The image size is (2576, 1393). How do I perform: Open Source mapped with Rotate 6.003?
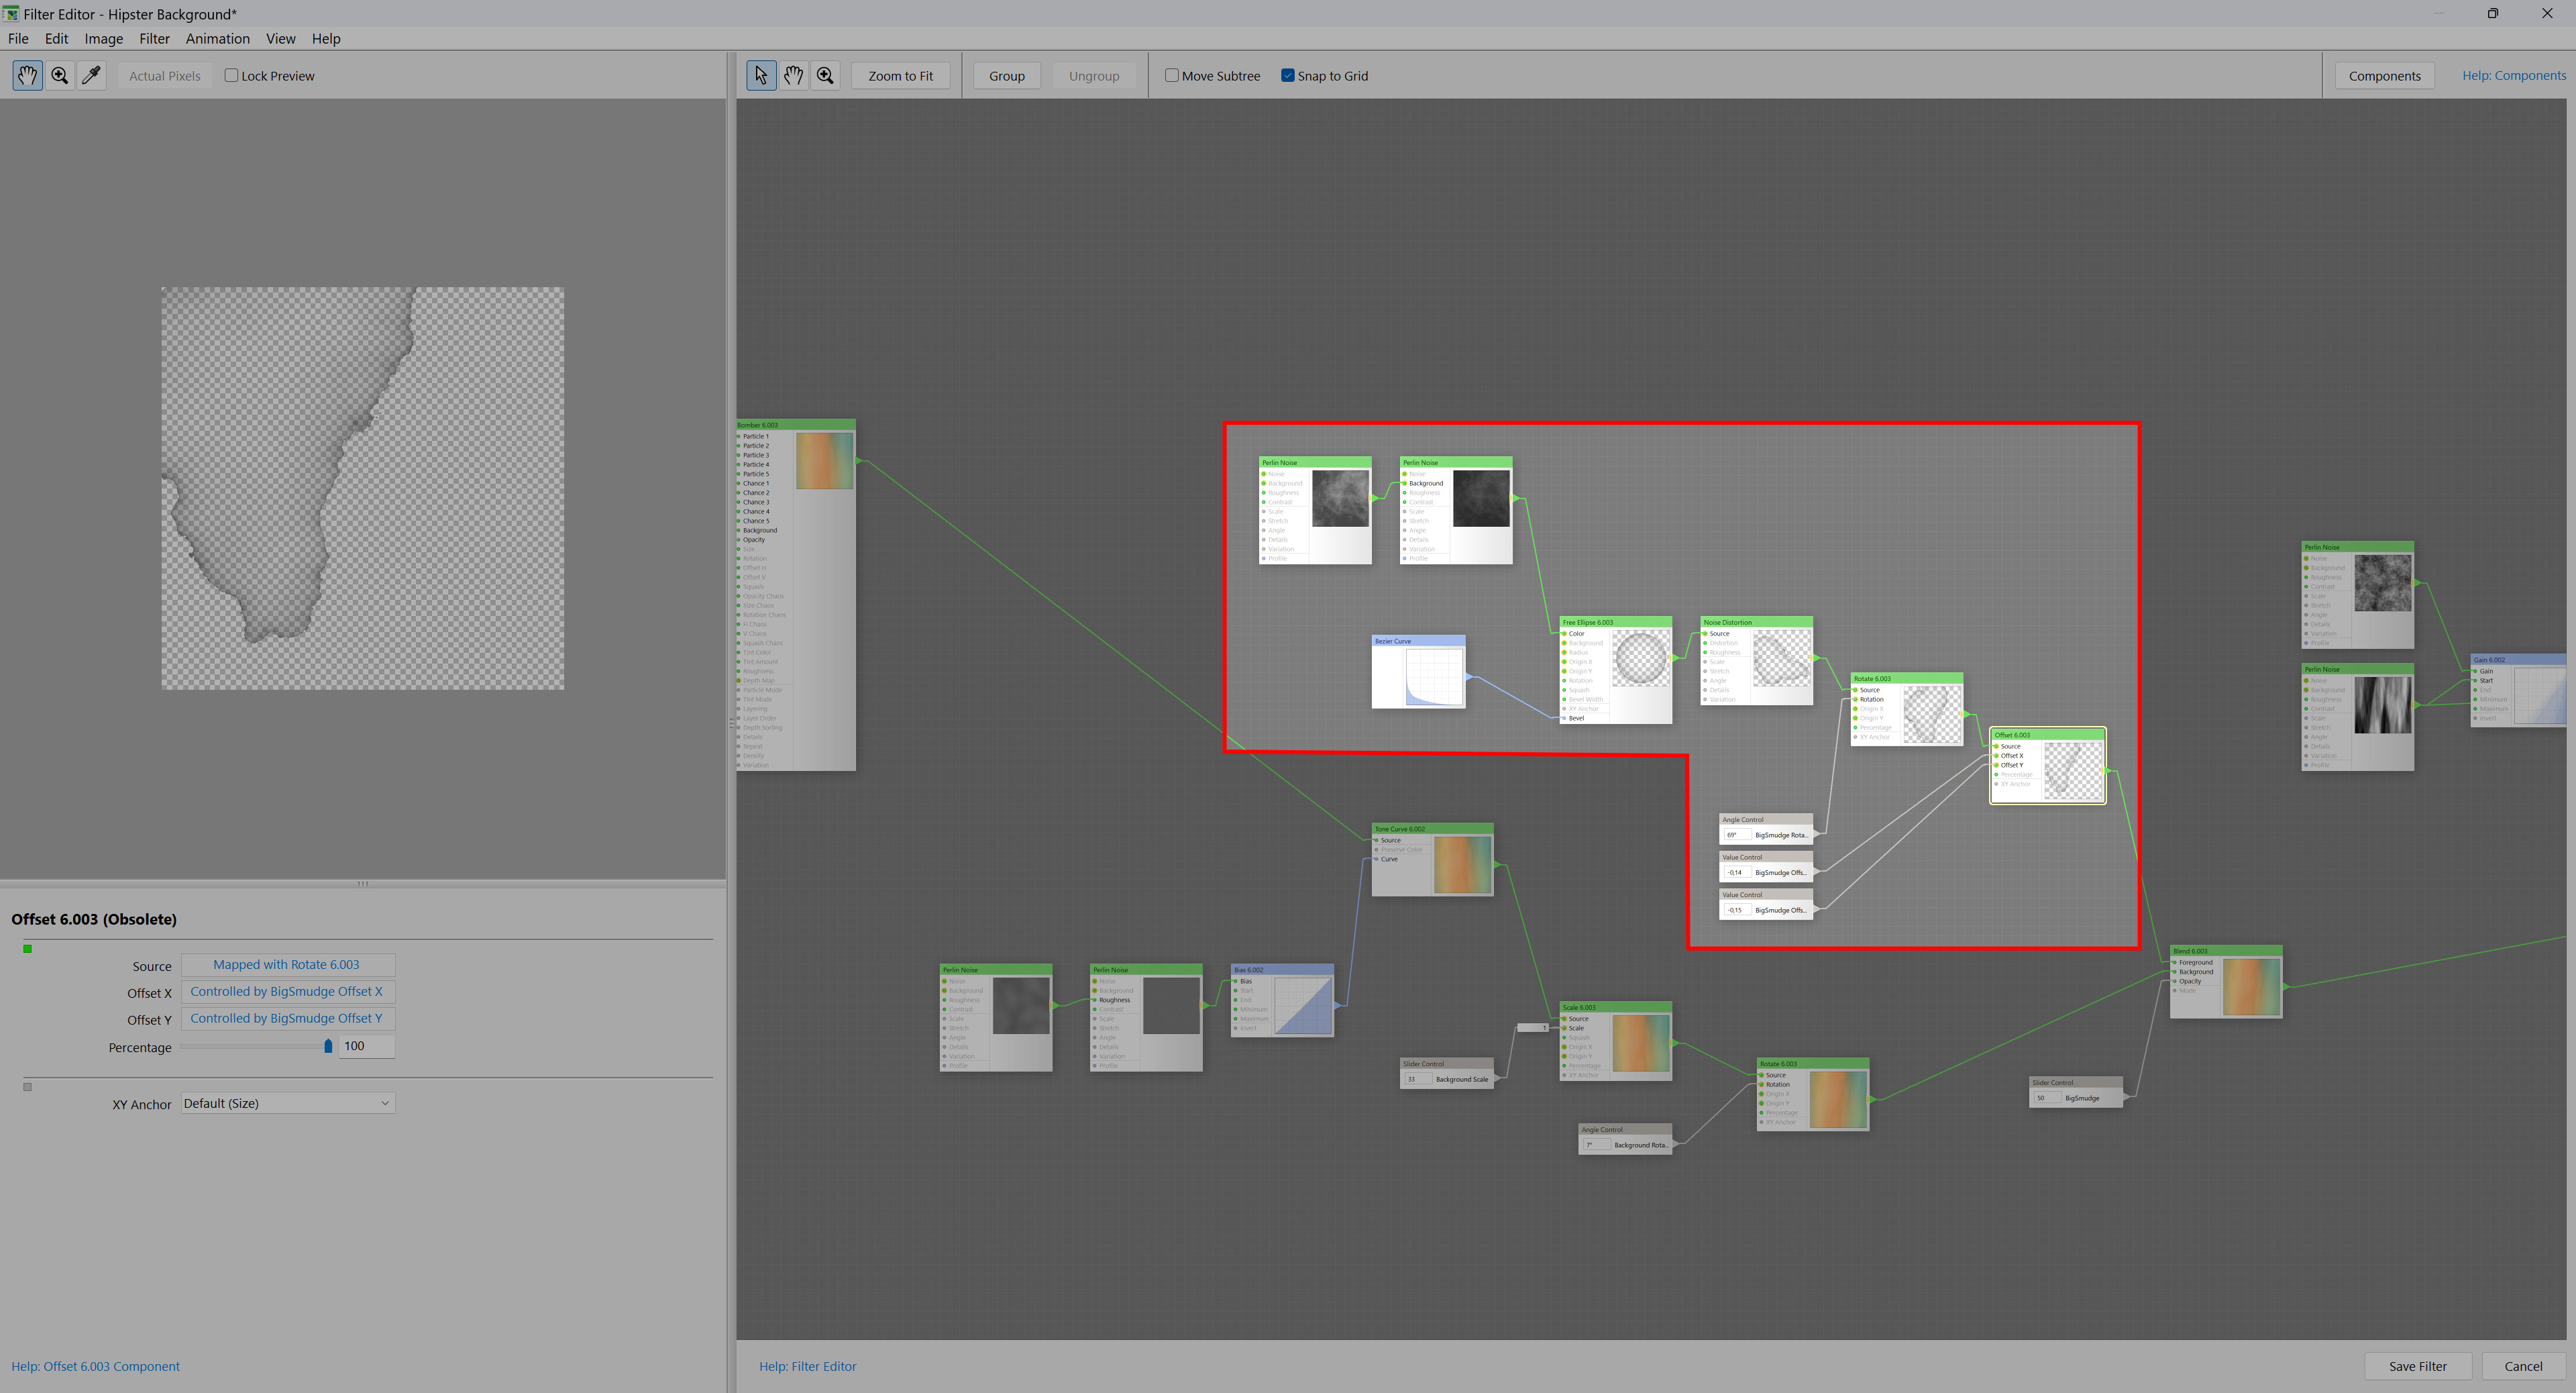pos(287,965)
